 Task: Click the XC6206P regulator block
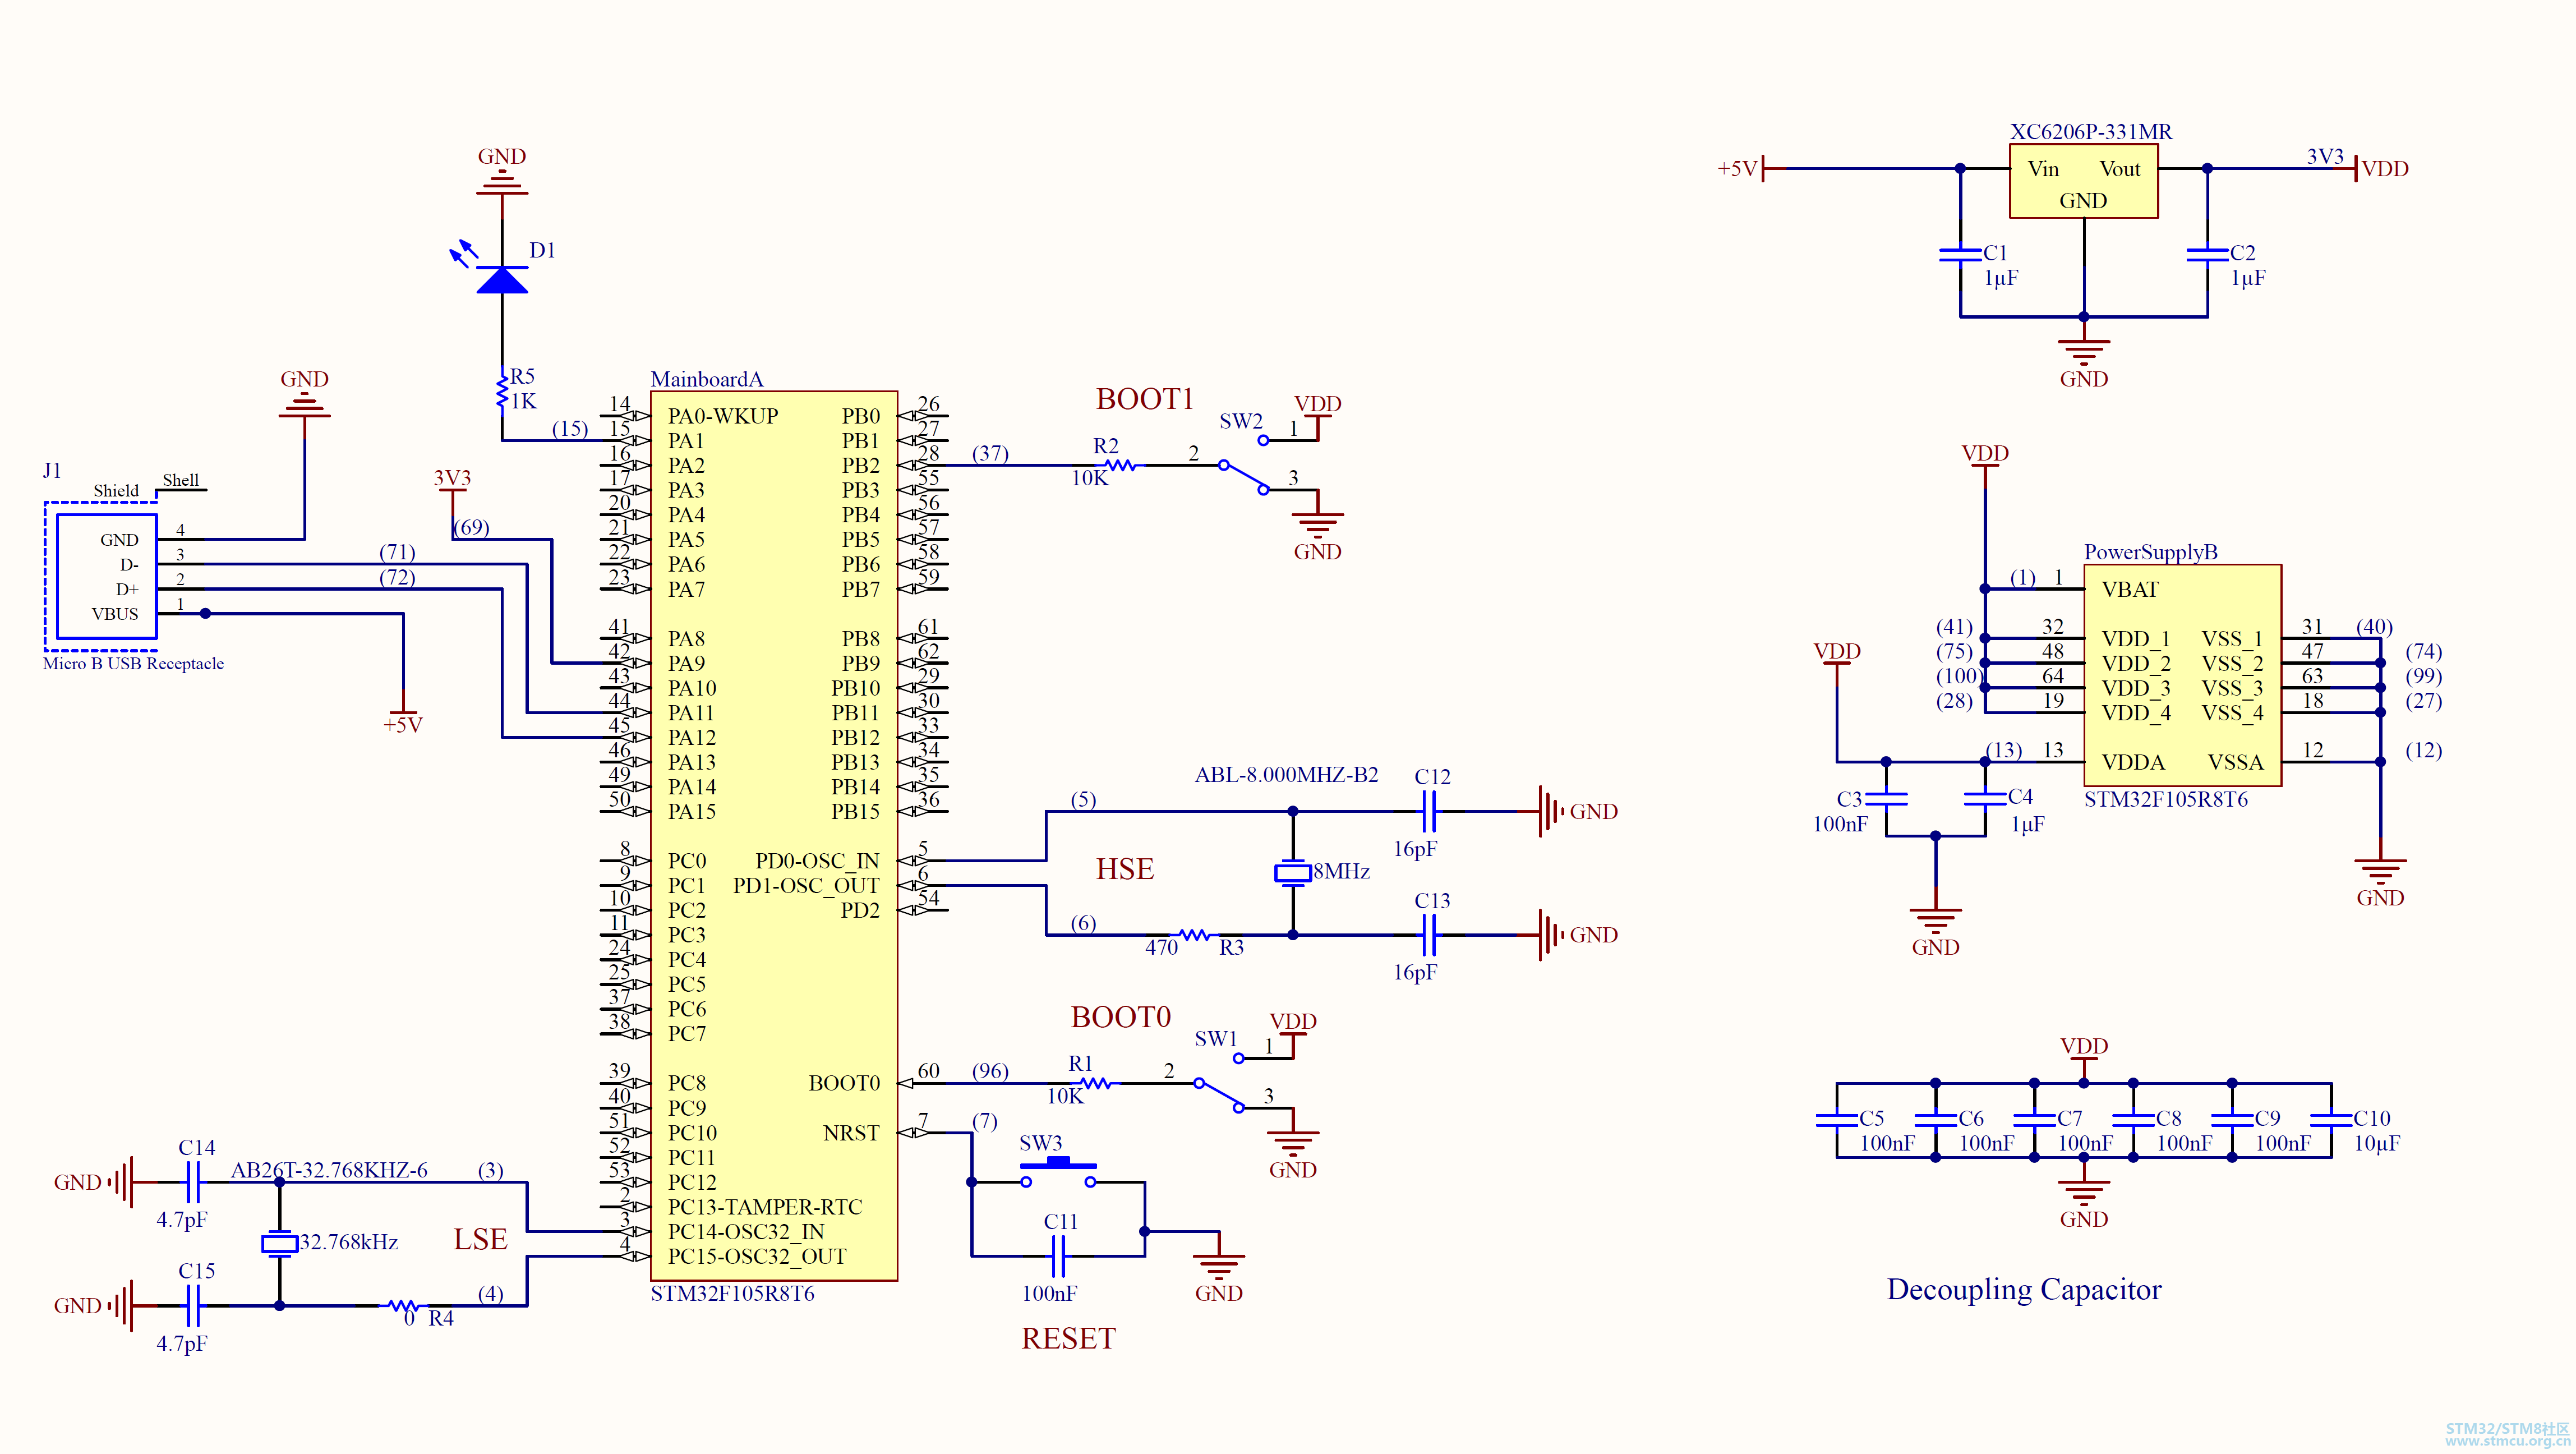pyautogui.click(x=2083, y=181)
